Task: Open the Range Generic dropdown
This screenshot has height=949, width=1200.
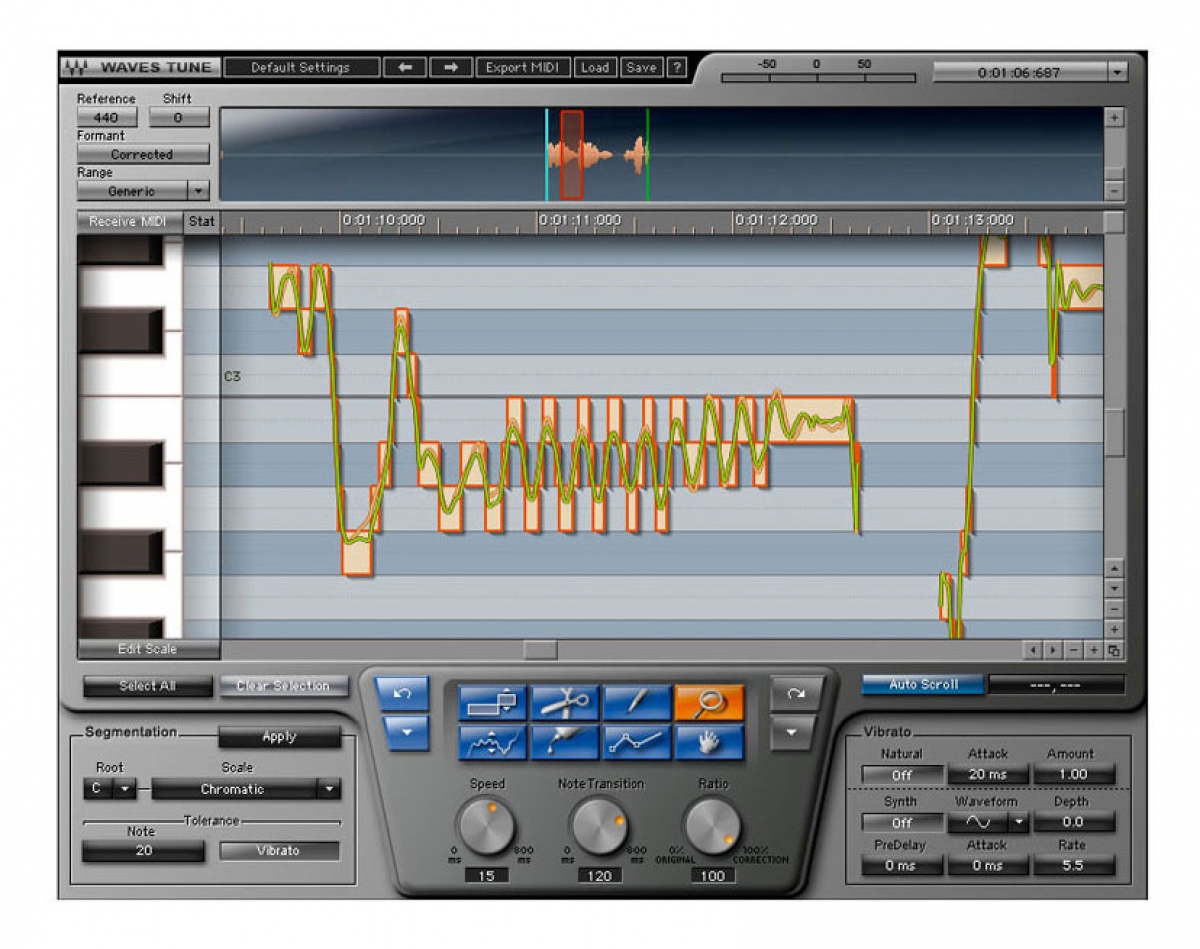Action: coord(143,191)
